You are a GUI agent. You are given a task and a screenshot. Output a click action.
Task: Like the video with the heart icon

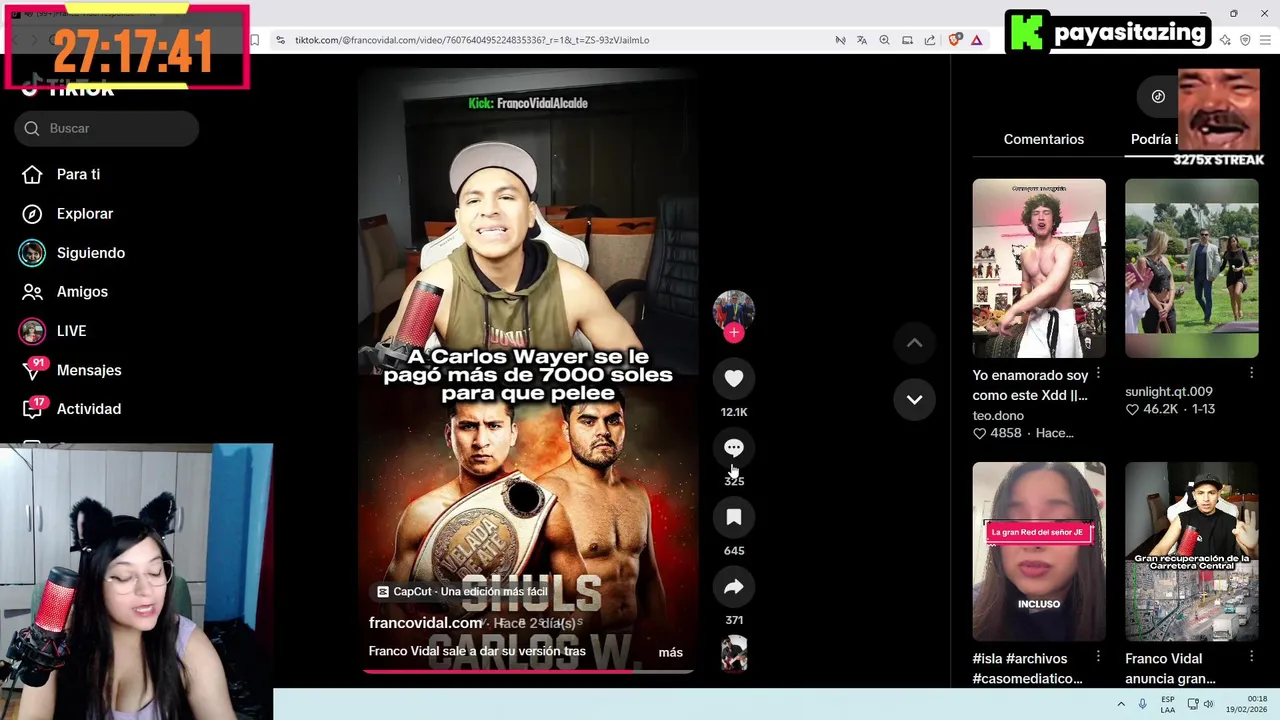point(734,378)
